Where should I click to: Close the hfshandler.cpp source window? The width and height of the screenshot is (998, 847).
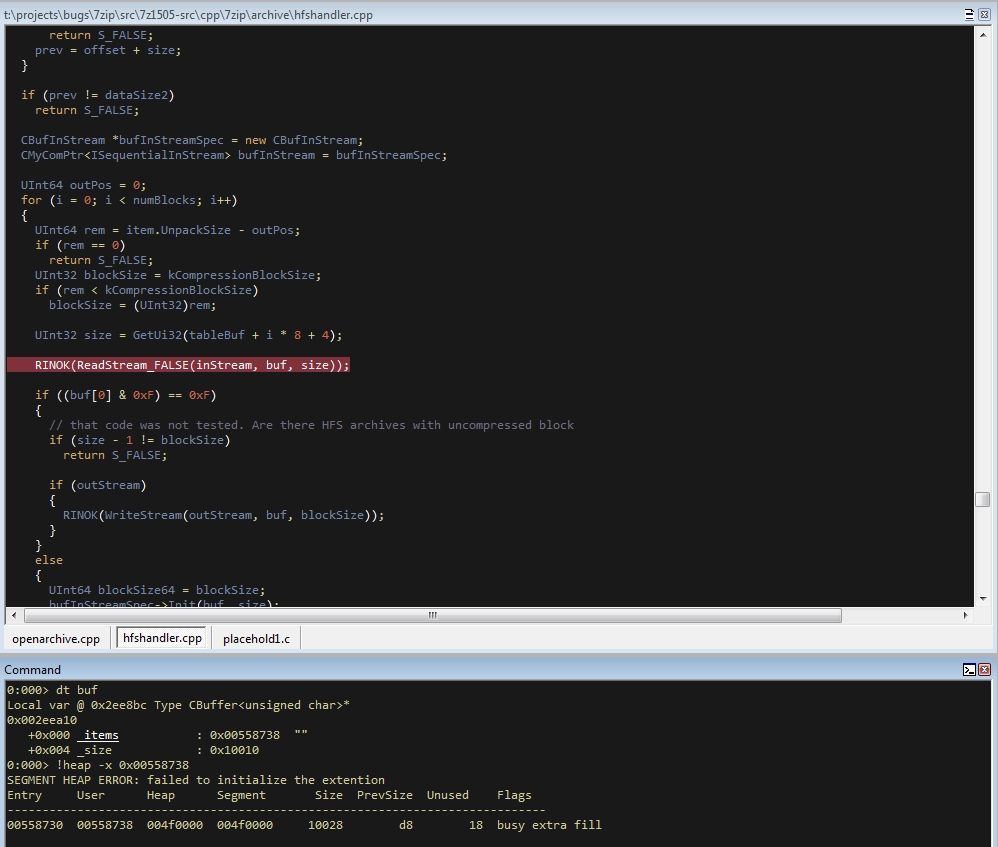[x=984, y=14]
